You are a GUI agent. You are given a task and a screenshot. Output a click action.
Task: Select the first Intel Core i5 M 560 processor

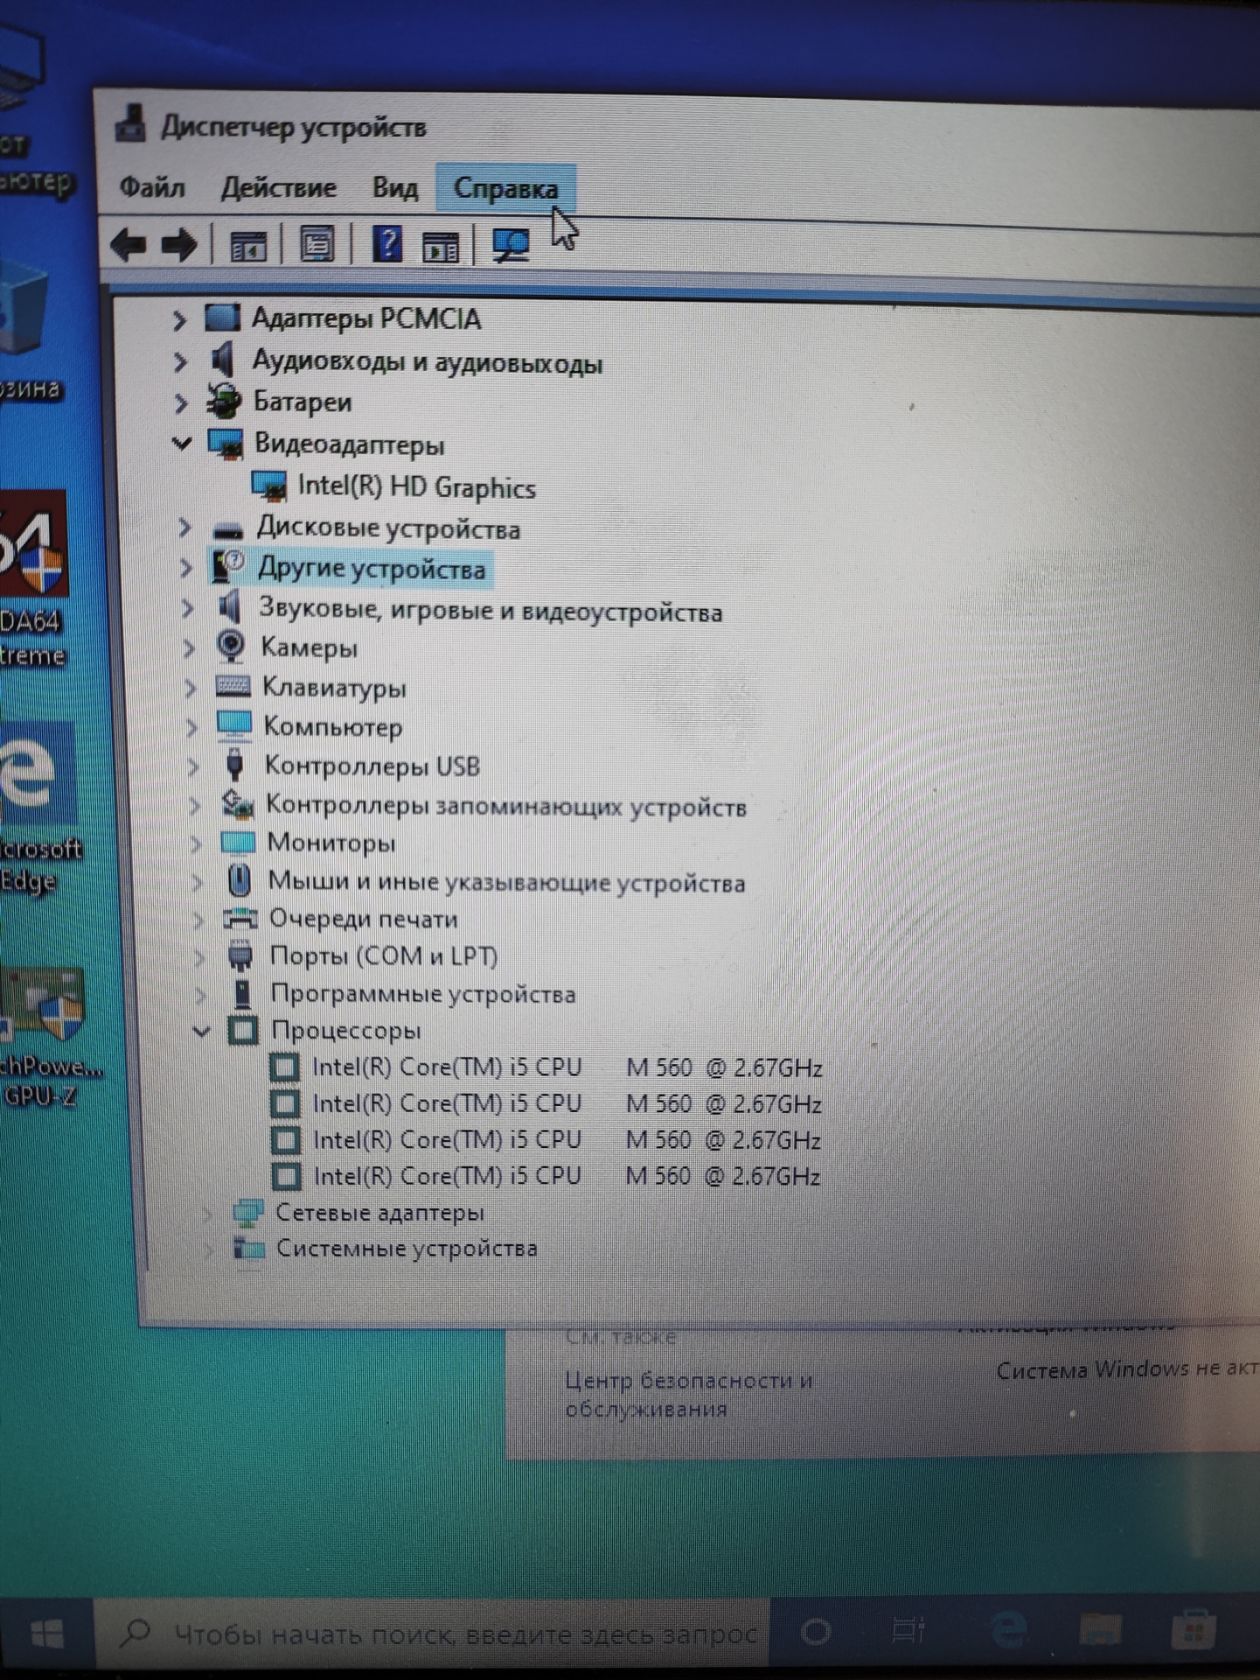click(567, 1067)
